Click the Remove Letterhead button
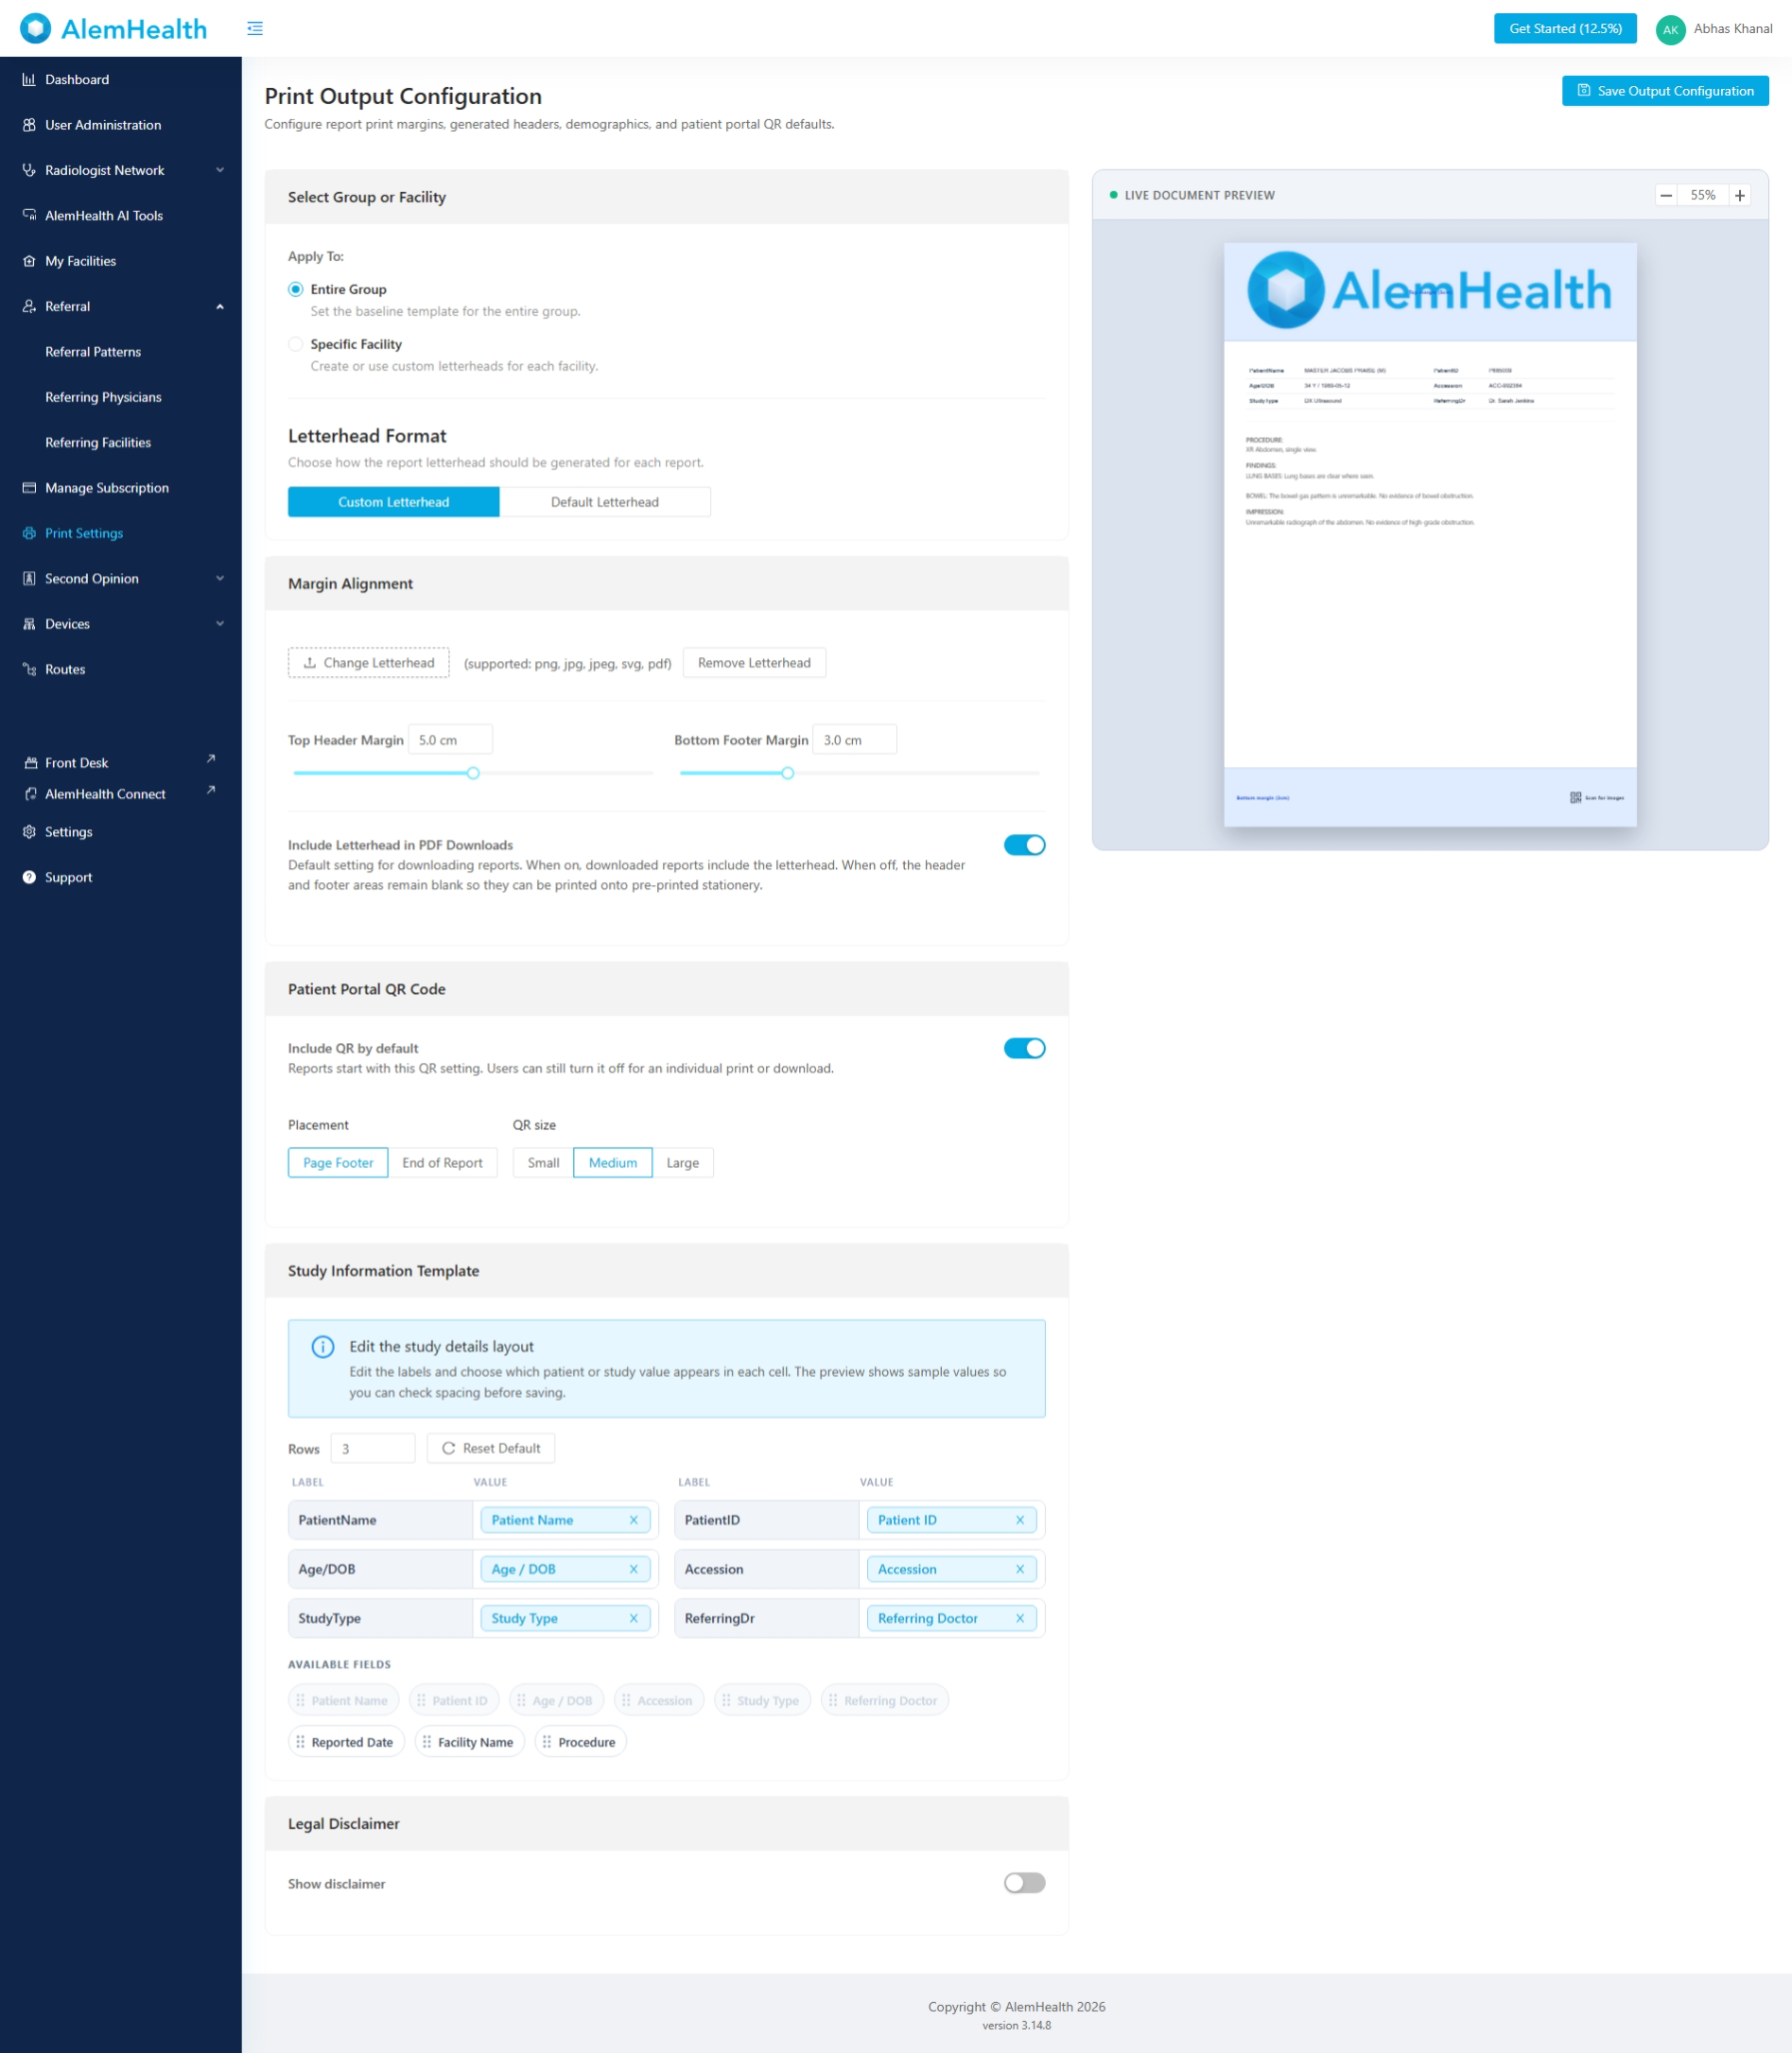This screenshot has width=1792, height=2053. coord(754,663)
